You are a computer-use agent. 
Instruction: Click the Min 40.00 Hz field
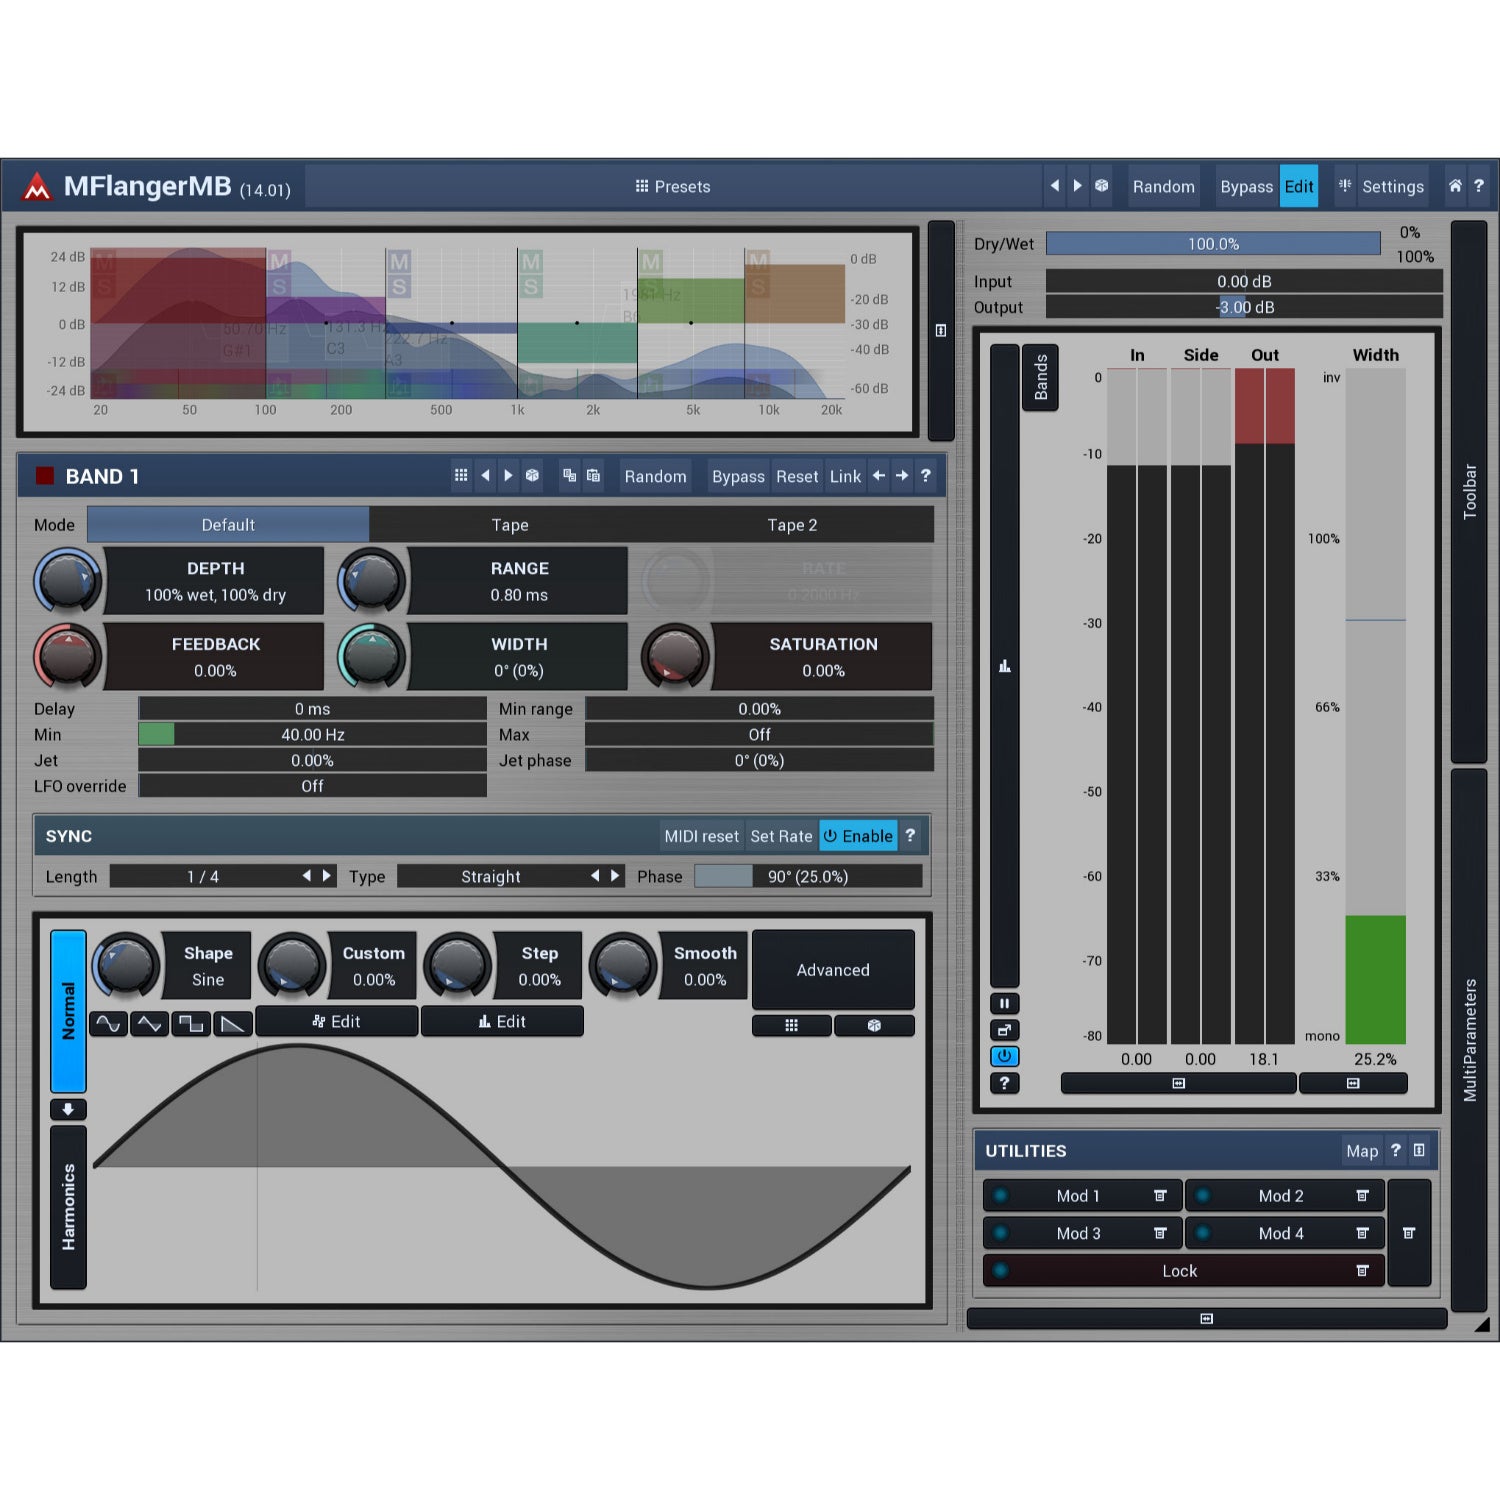[x=312, y=735]
